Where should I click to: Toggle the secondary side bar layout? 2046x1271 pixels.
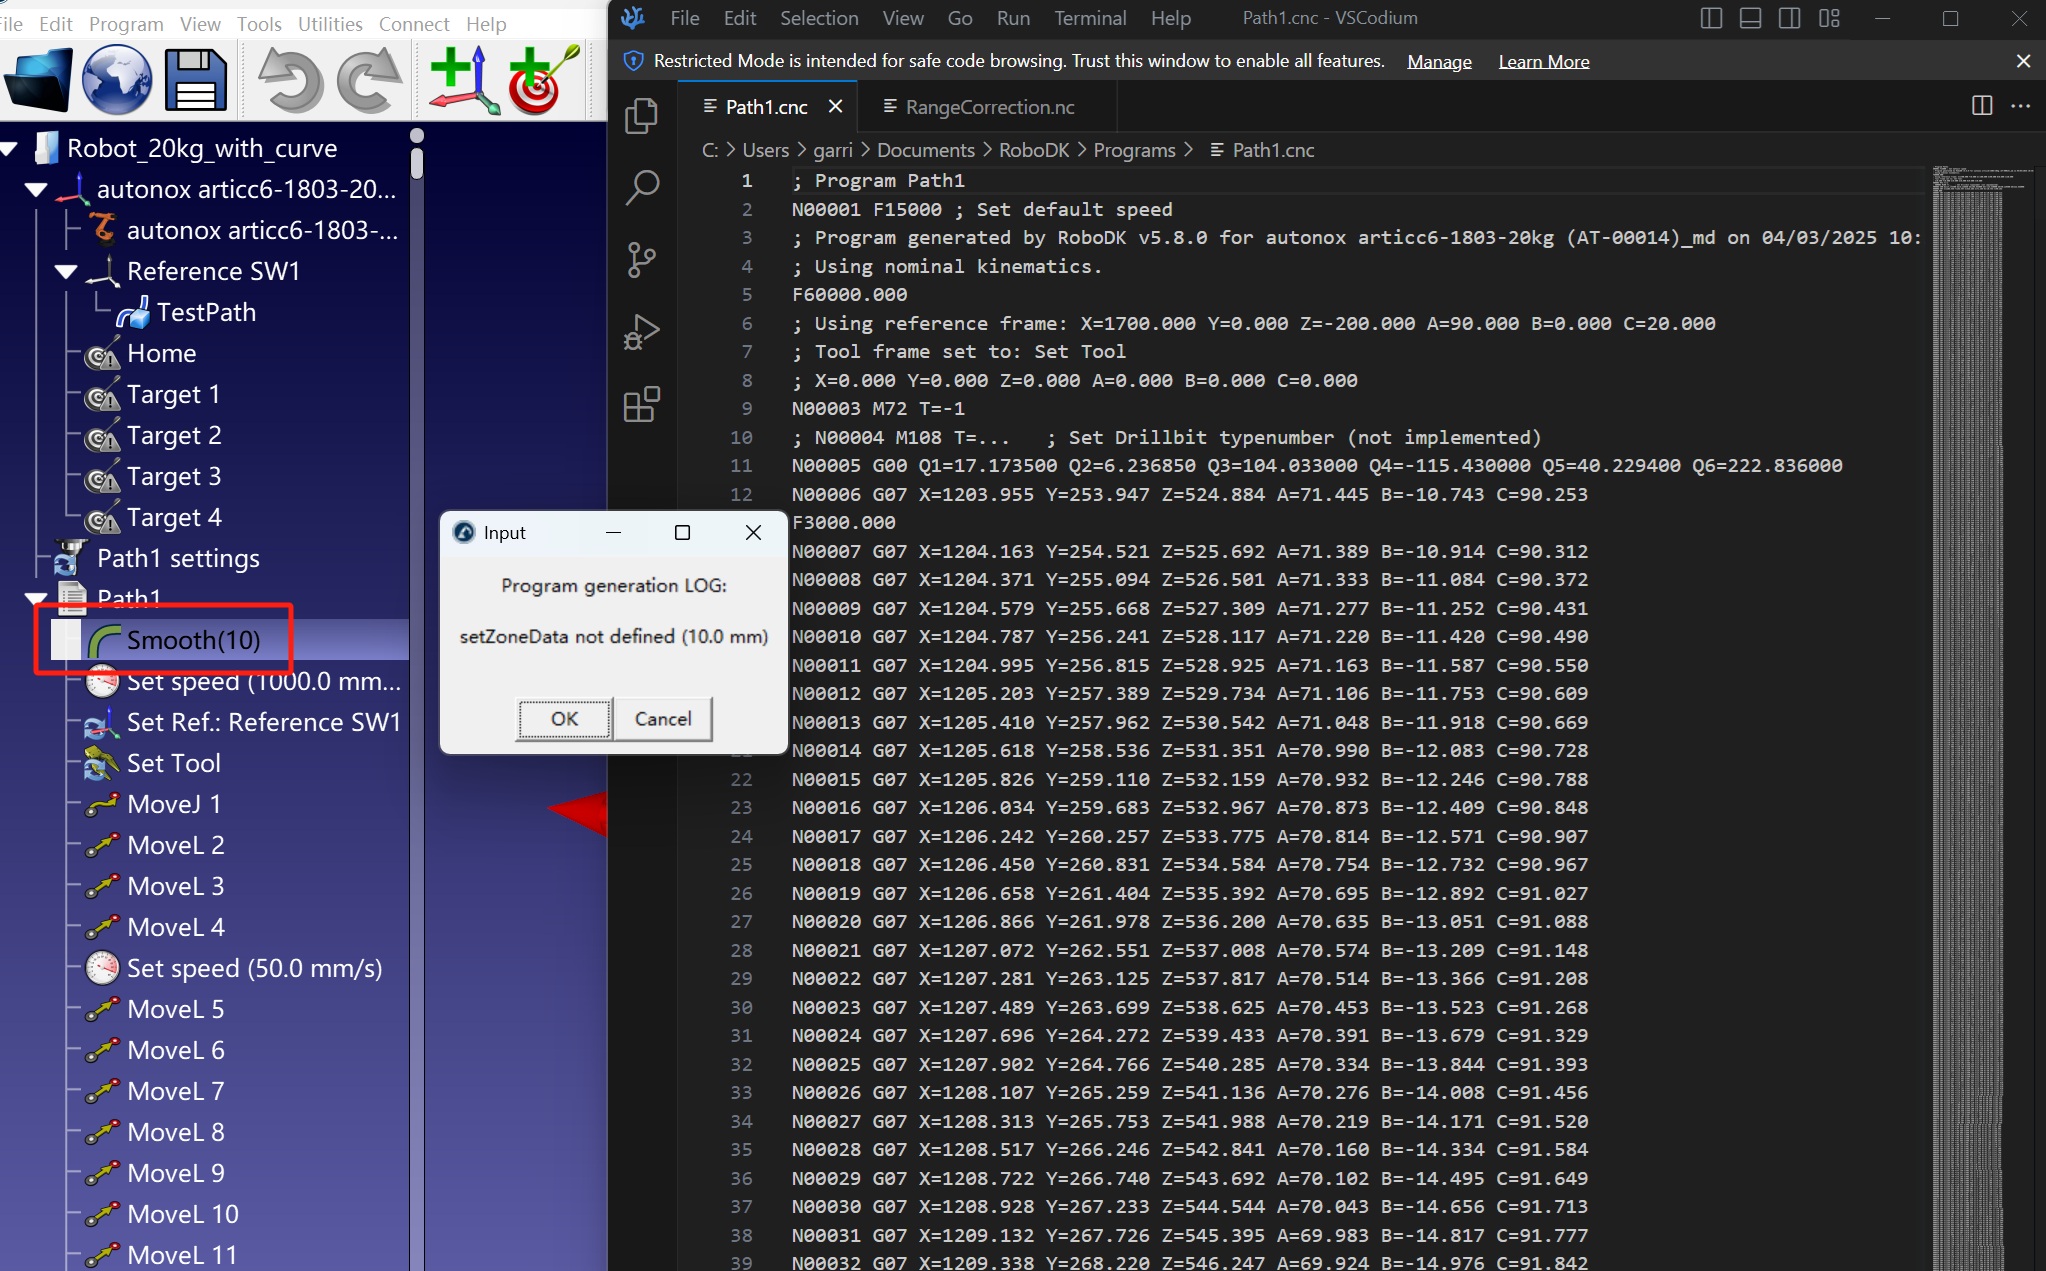tap(1790, 18)
